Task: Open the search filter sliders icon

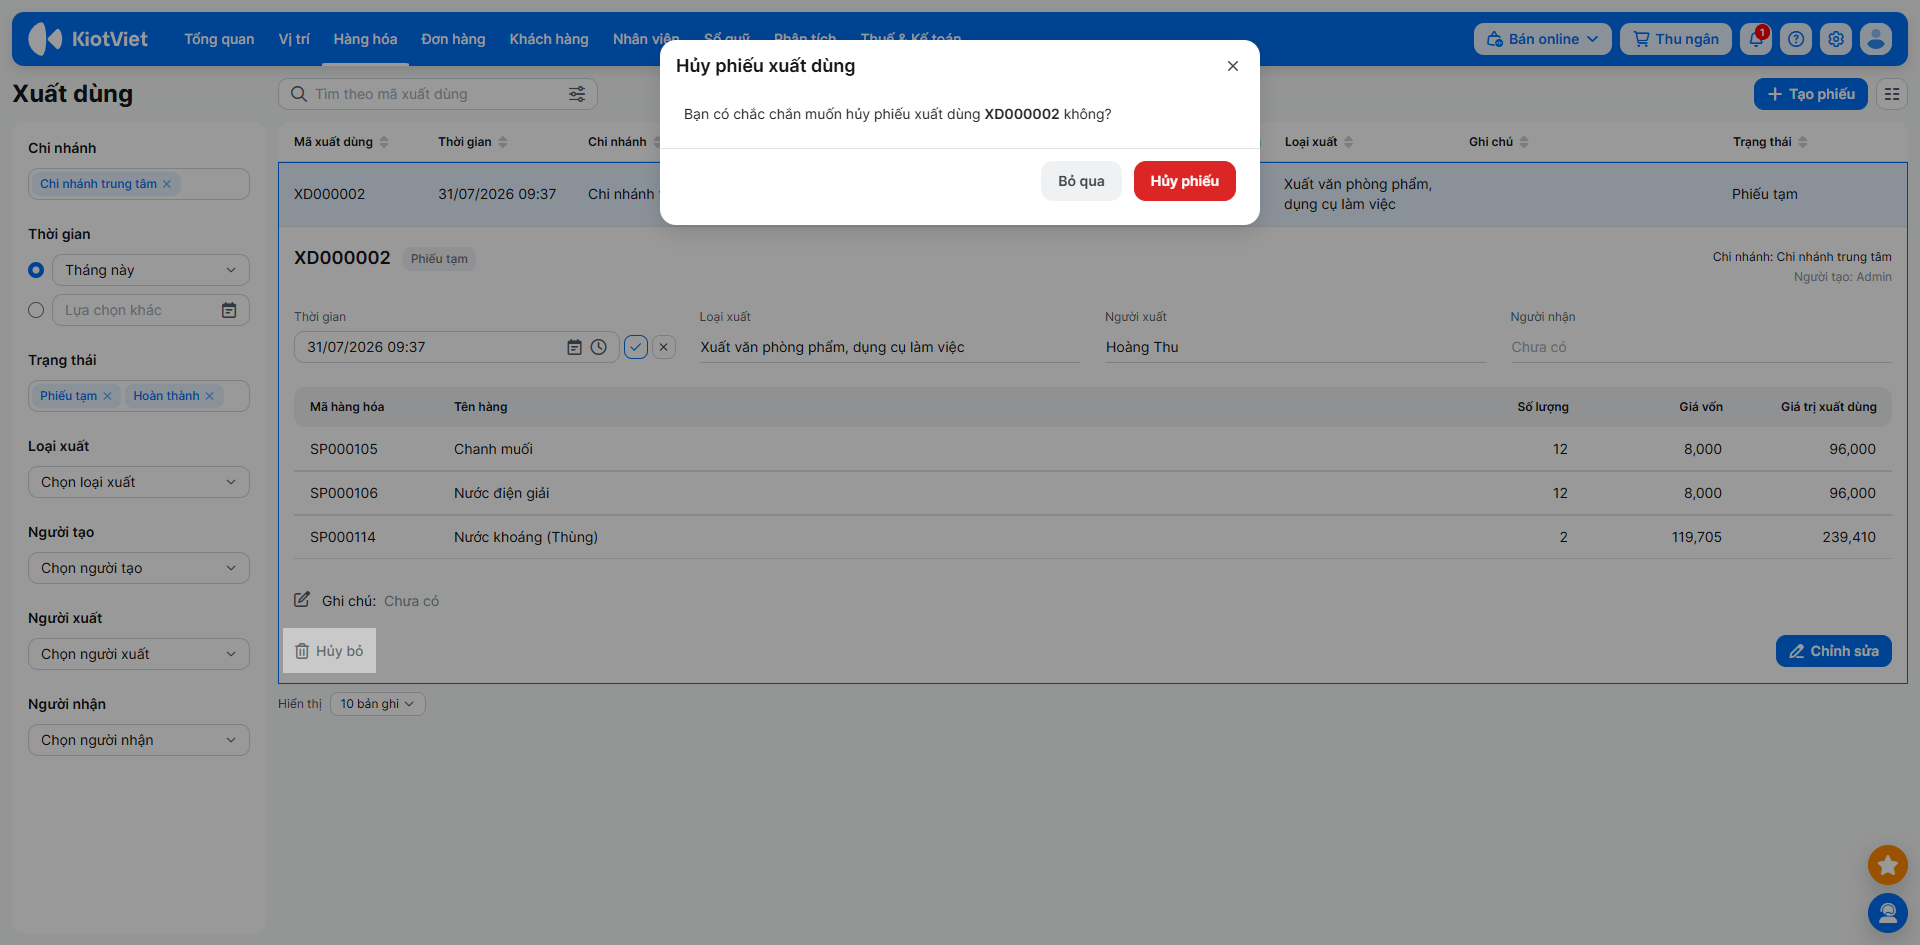Action: (577, 94)
